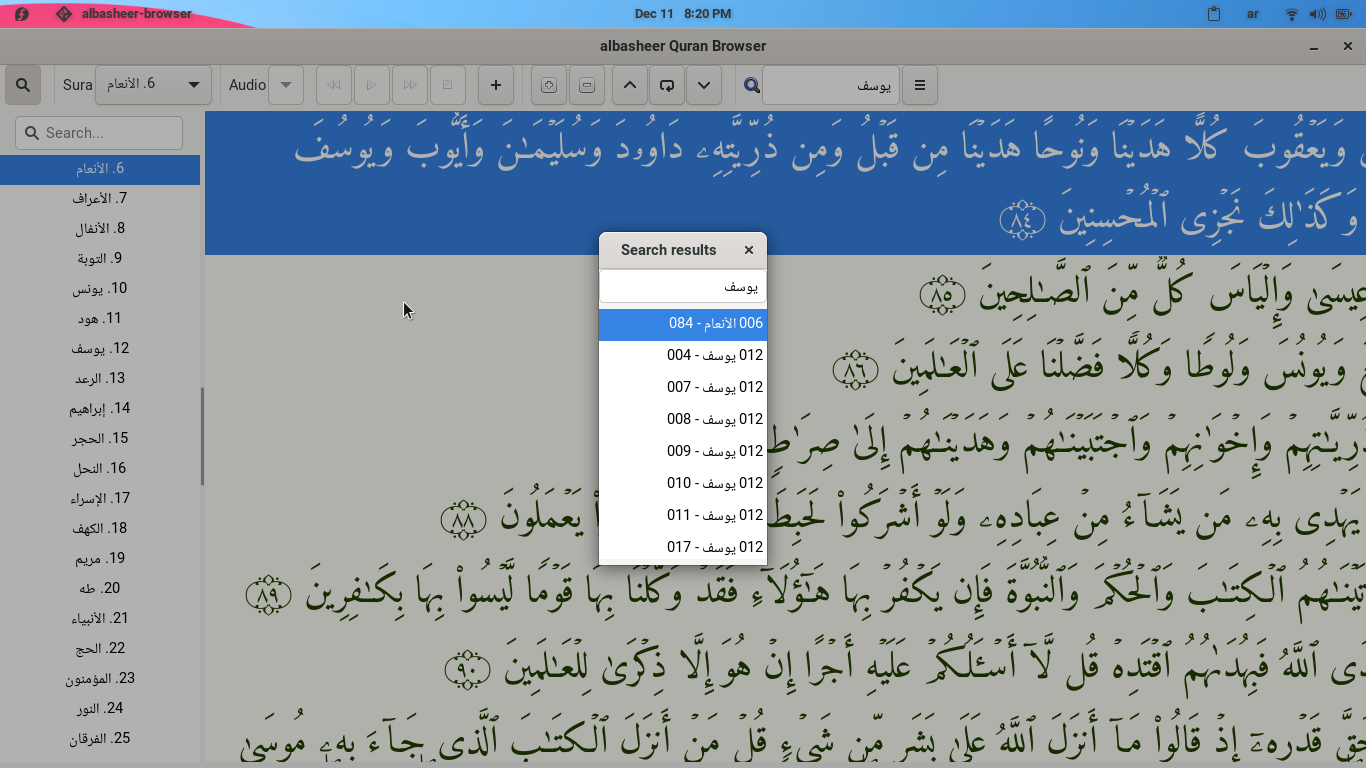This screenshot has height=768, width=1366.
Task: Select sura 22. الحج in sidebar
Action: (100, 648)
